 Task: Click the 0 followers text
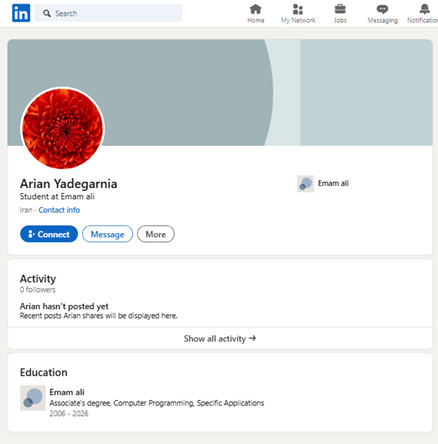37,290
